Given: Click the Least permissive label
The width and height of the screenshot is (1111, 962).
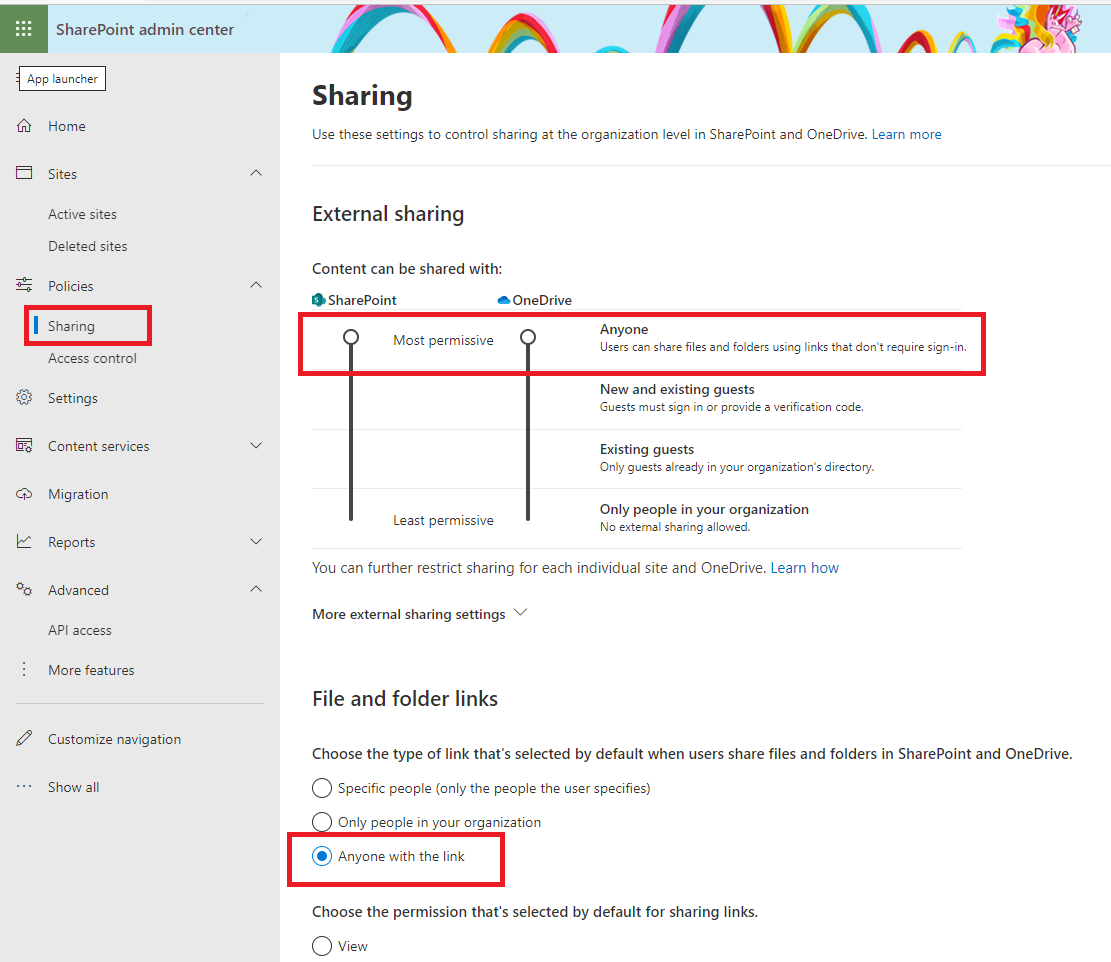Looking at the screenshot, I should point(444,521).
